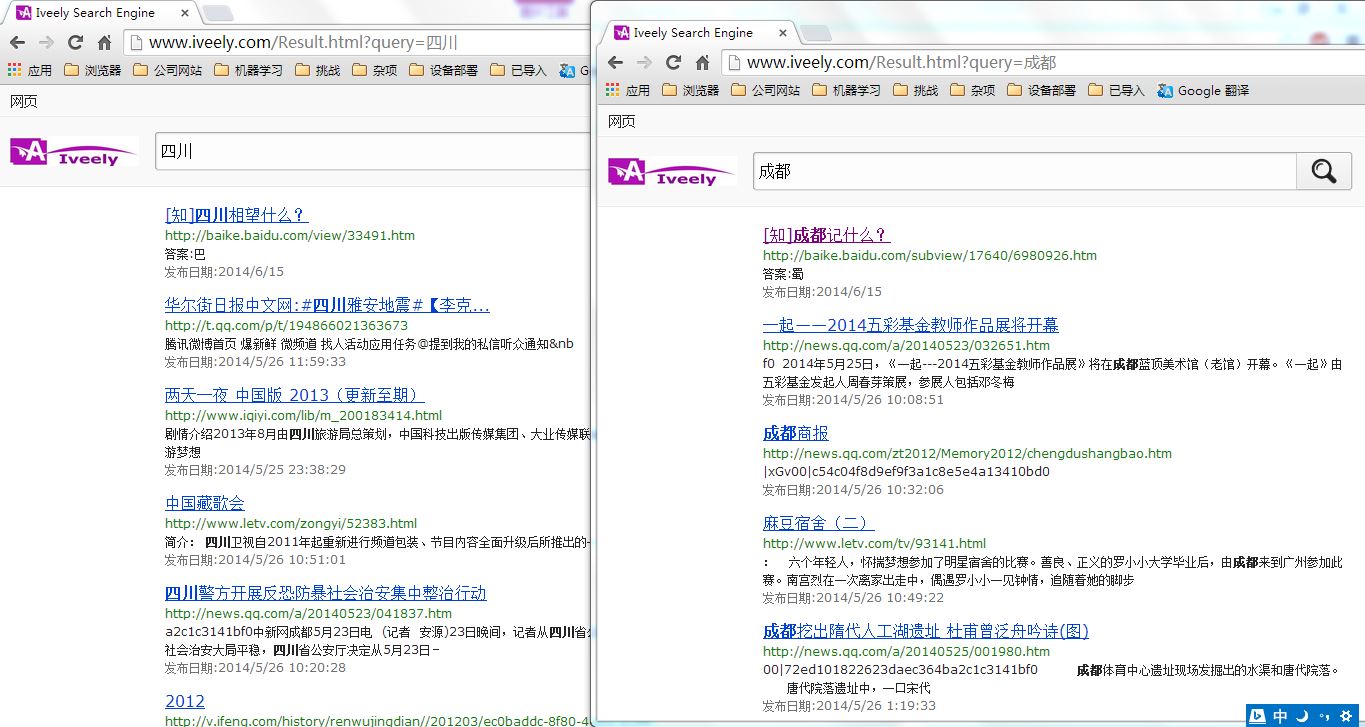The height and width of the screenshot is (727, 1365).
Task: Open link 成都商报
Action: click(796, 433)
